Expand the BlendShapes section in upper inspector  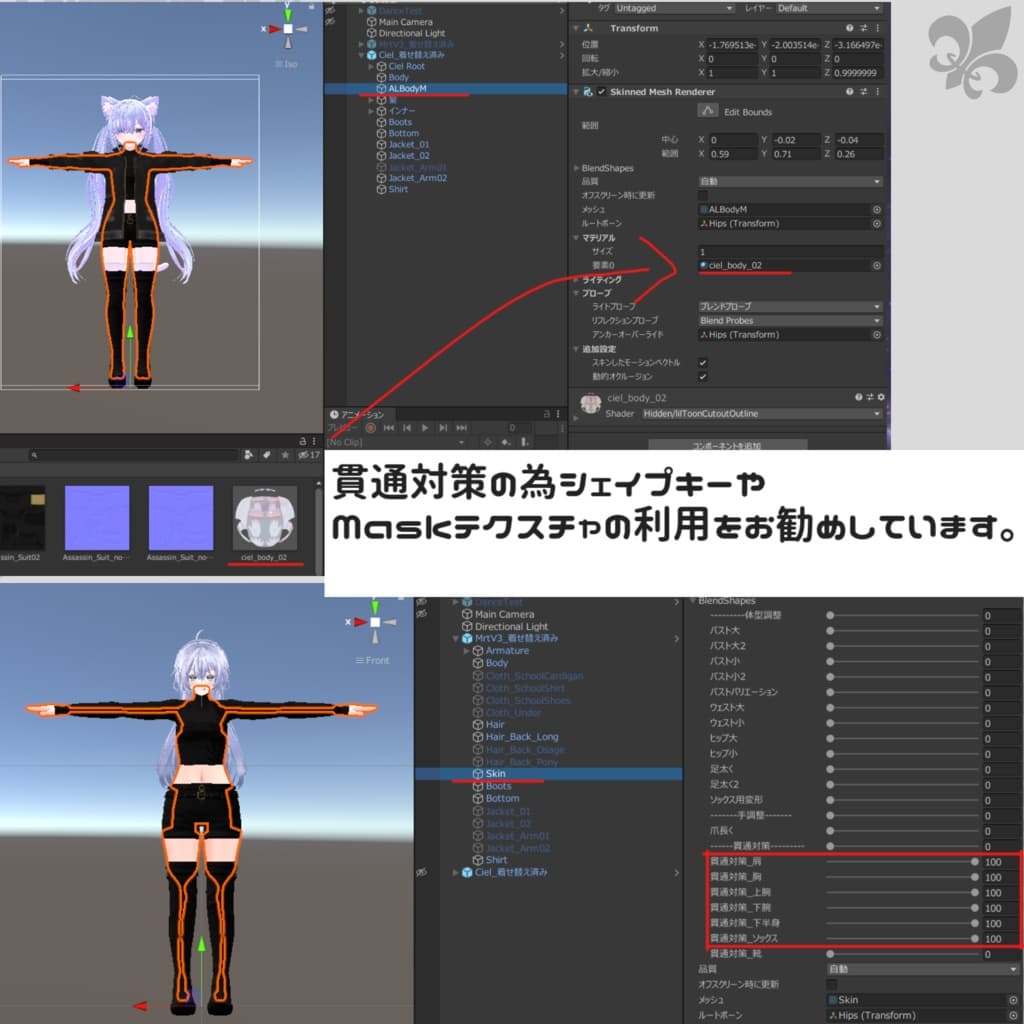(x=576, y=168)
